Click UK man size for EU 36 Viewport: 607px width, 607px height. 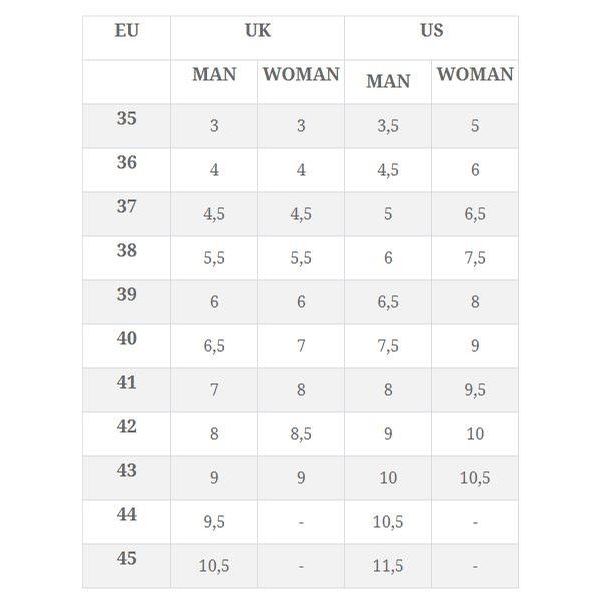(214, 170)
